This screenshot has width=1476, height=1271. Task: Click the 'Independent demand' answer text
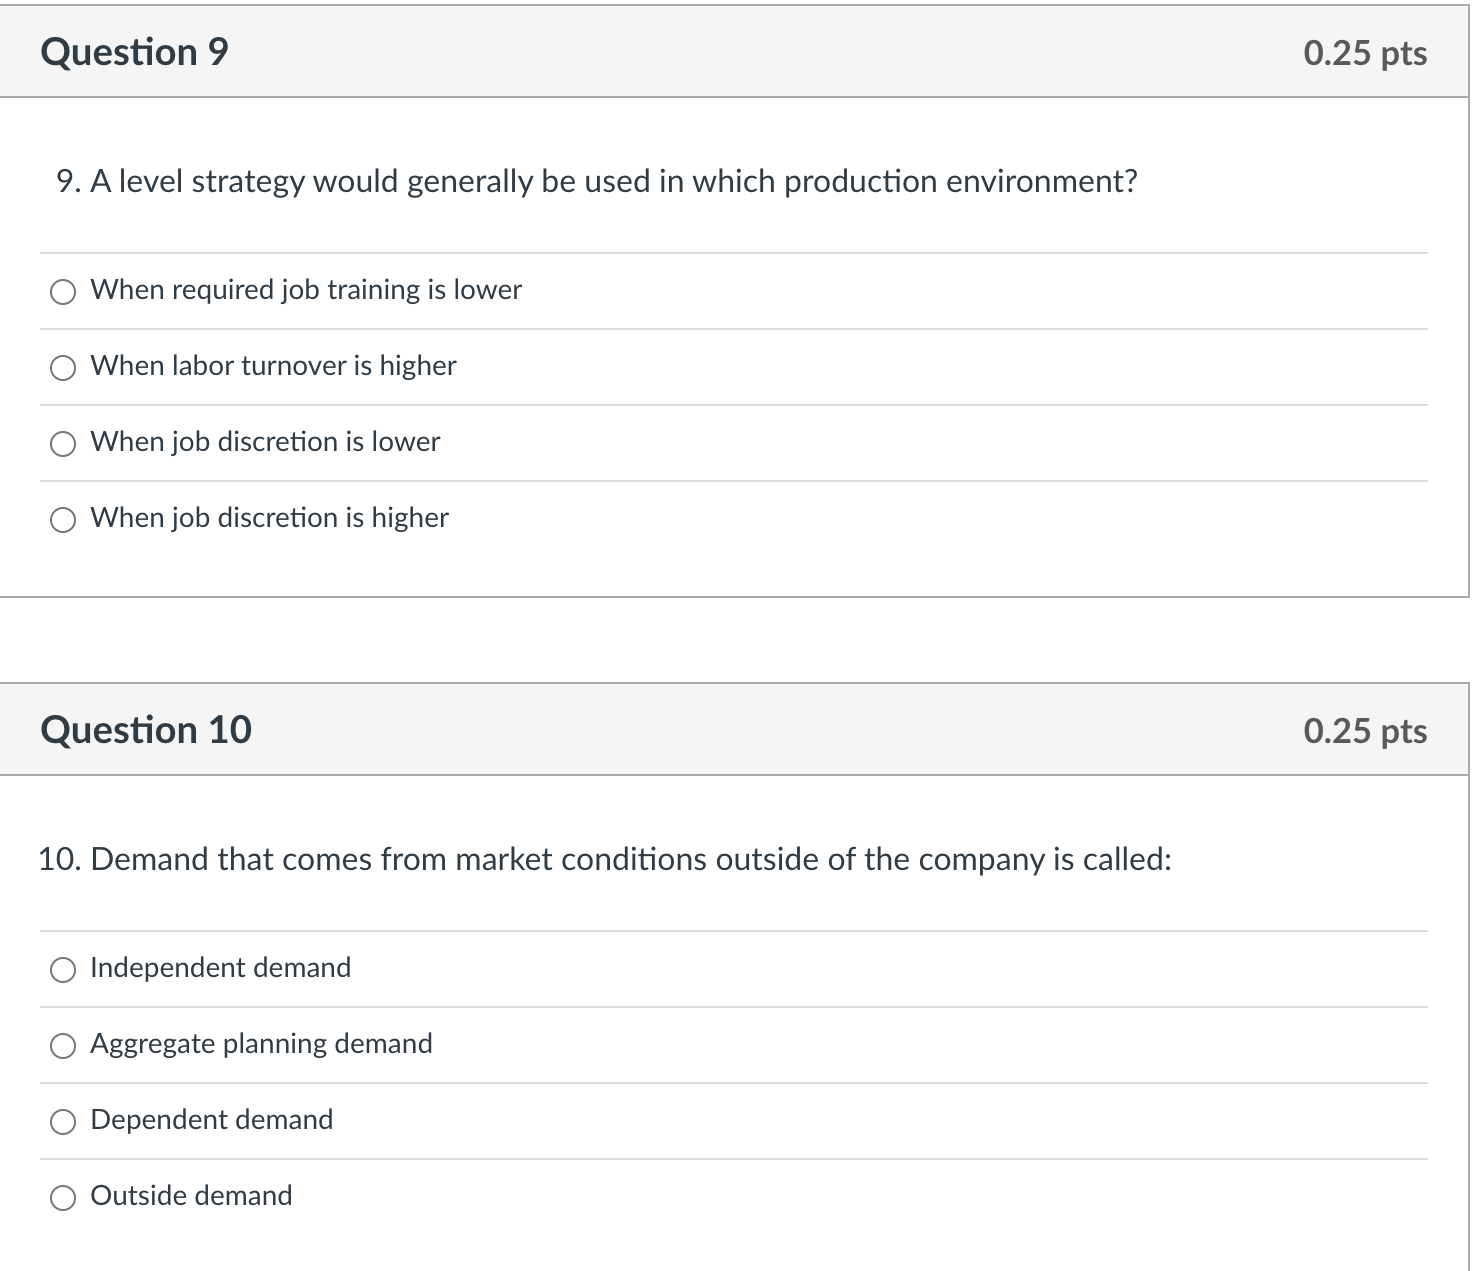[x=220, y=968]
